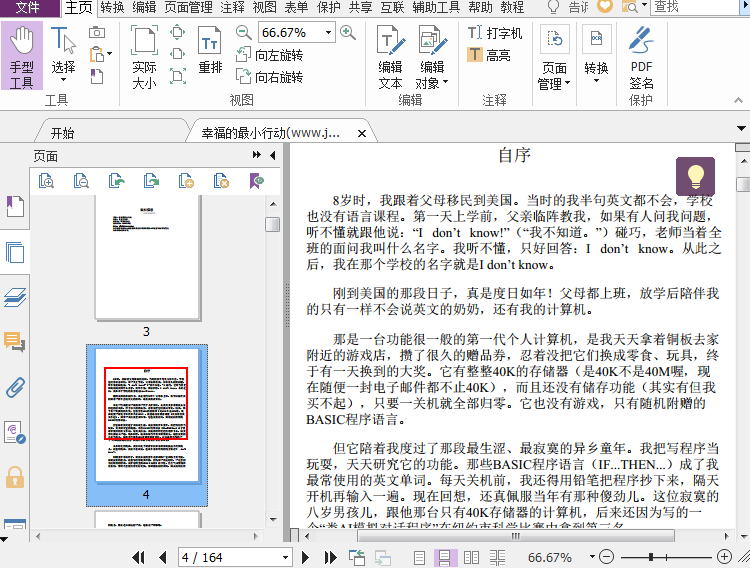This screenshot has width=750, height=568.
Task: Open the Attachments paperclip panel
Action: coord(15,387)
